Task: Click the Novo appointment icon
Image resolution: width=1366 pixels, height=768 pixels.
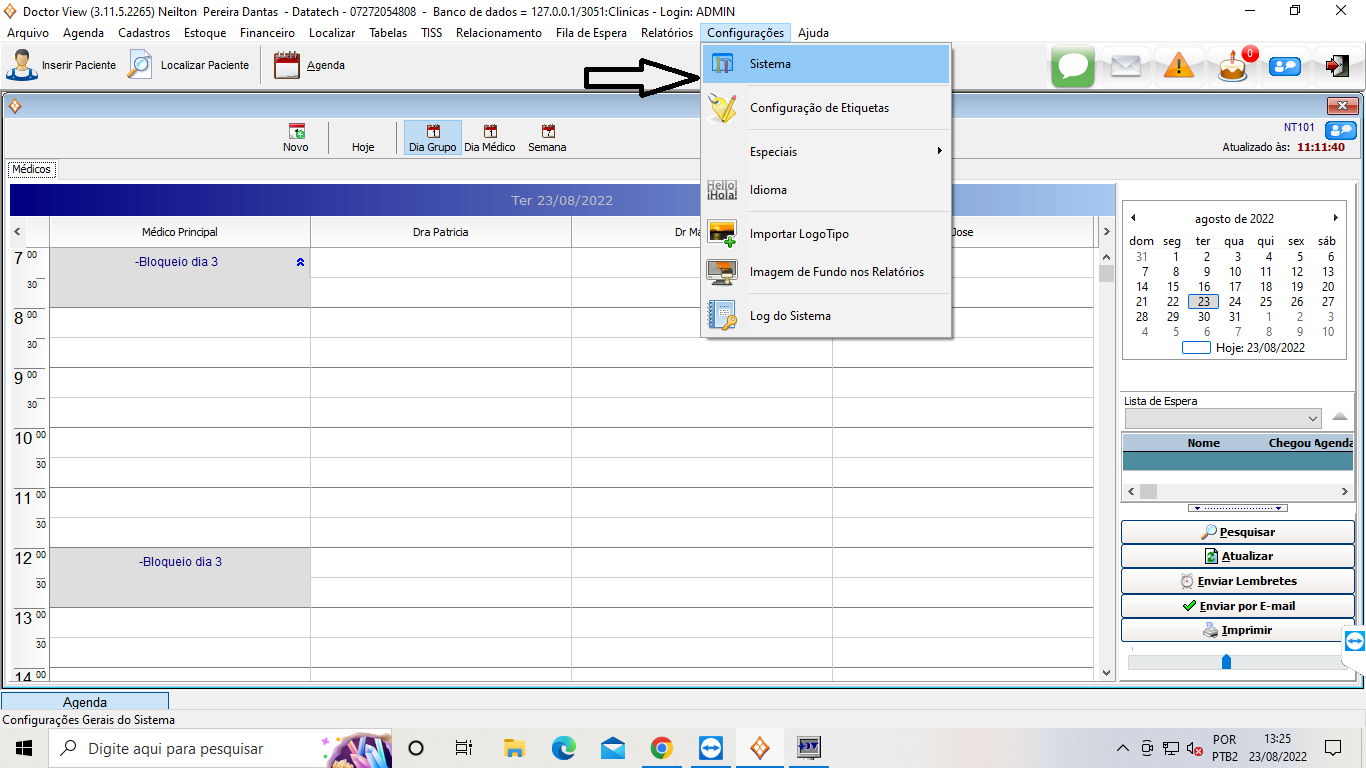Action: coord(296,138)
